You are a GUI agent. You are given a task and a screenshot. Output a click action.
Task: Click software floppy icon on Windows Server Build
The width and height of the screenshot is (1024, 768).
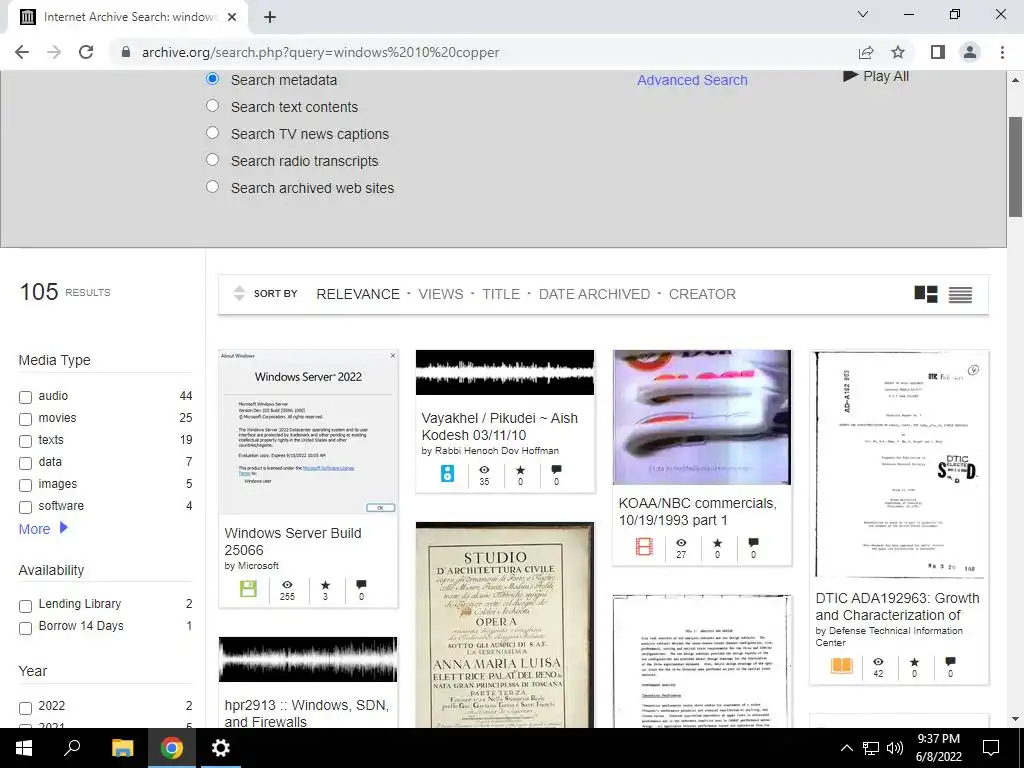click(x=248, y=589)
